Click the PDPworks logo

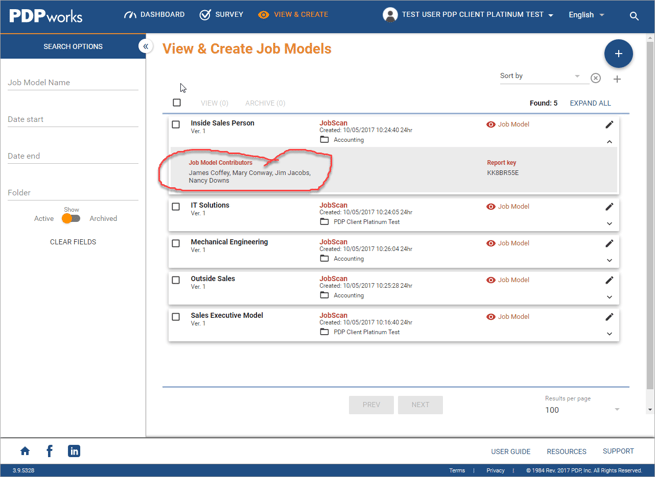46,16
